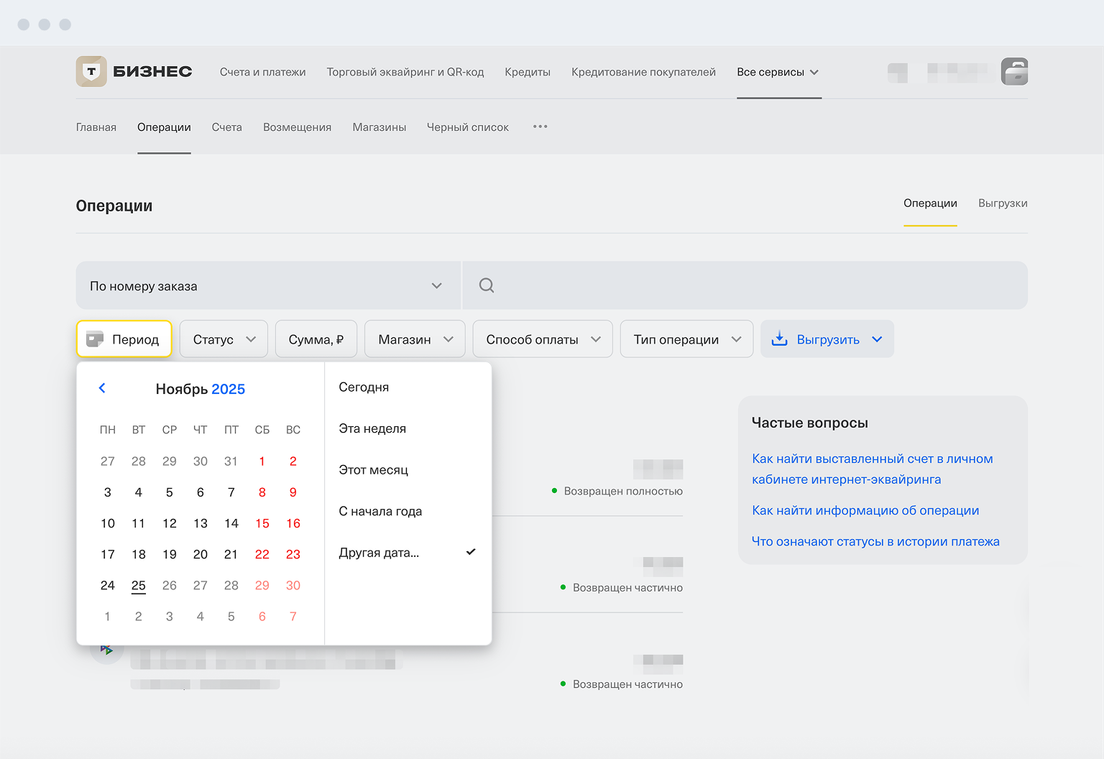The height and width of the screenshot is (759, 1104).
Task: Open the three dots more menu
Action: 540,127
